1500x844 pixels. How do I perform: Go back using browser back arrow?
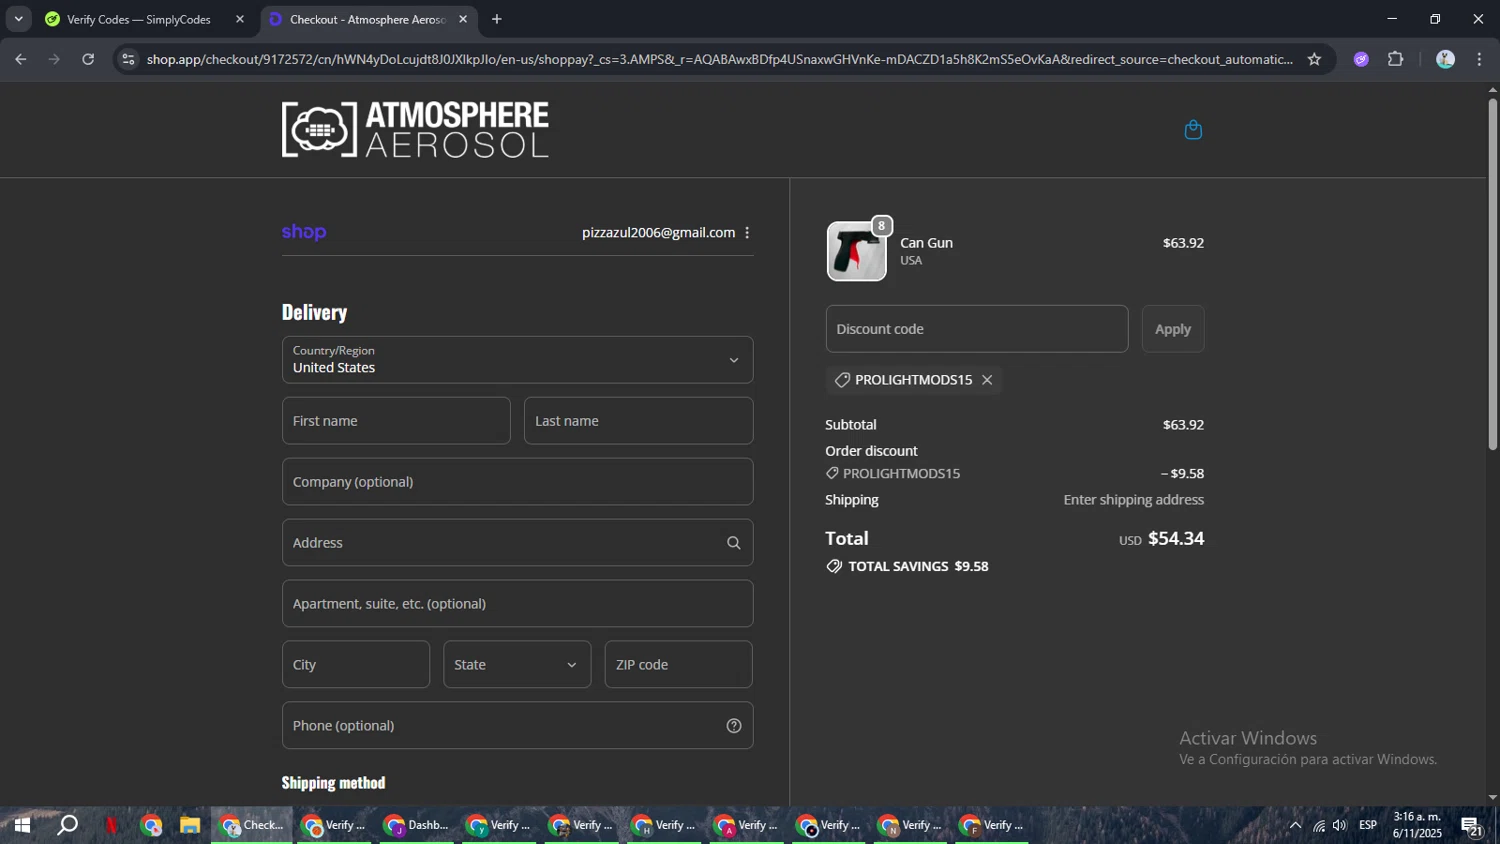[21, 59]
